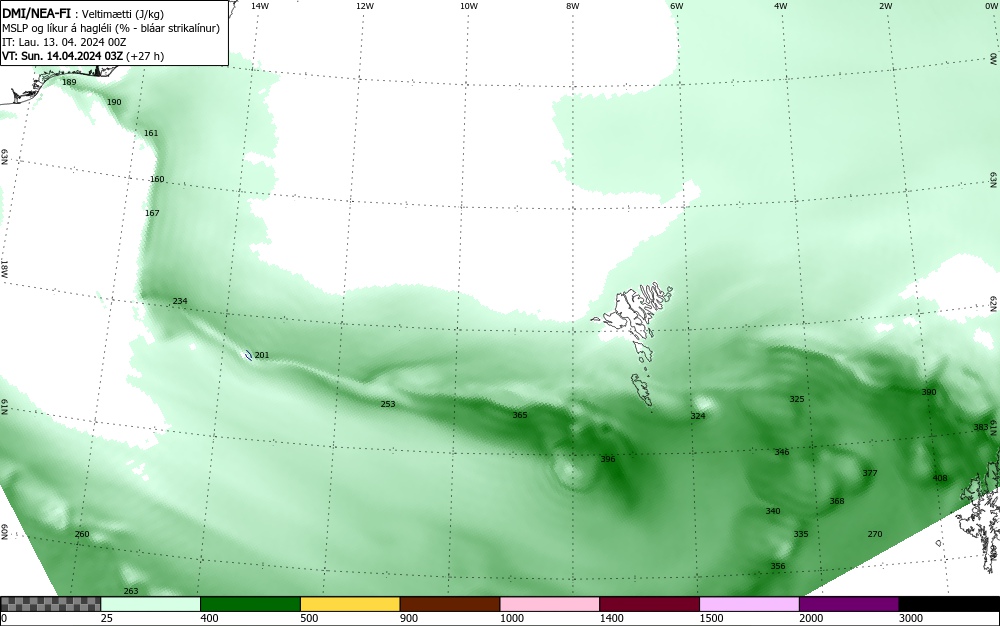Click the 62N latitude label
1000x626 pixels.
coord(993,303)
